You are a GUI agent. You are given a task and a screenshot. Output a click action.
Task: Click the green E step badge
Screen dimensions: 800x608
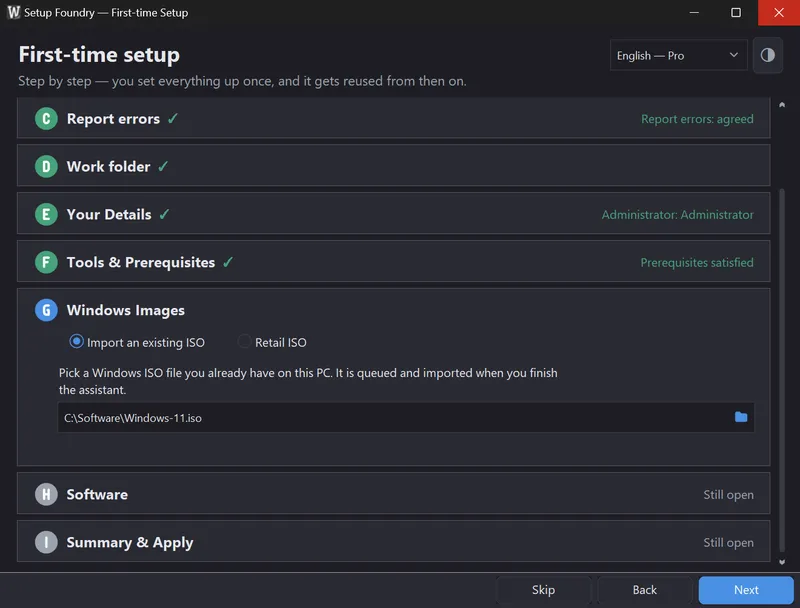click(46, 214)
